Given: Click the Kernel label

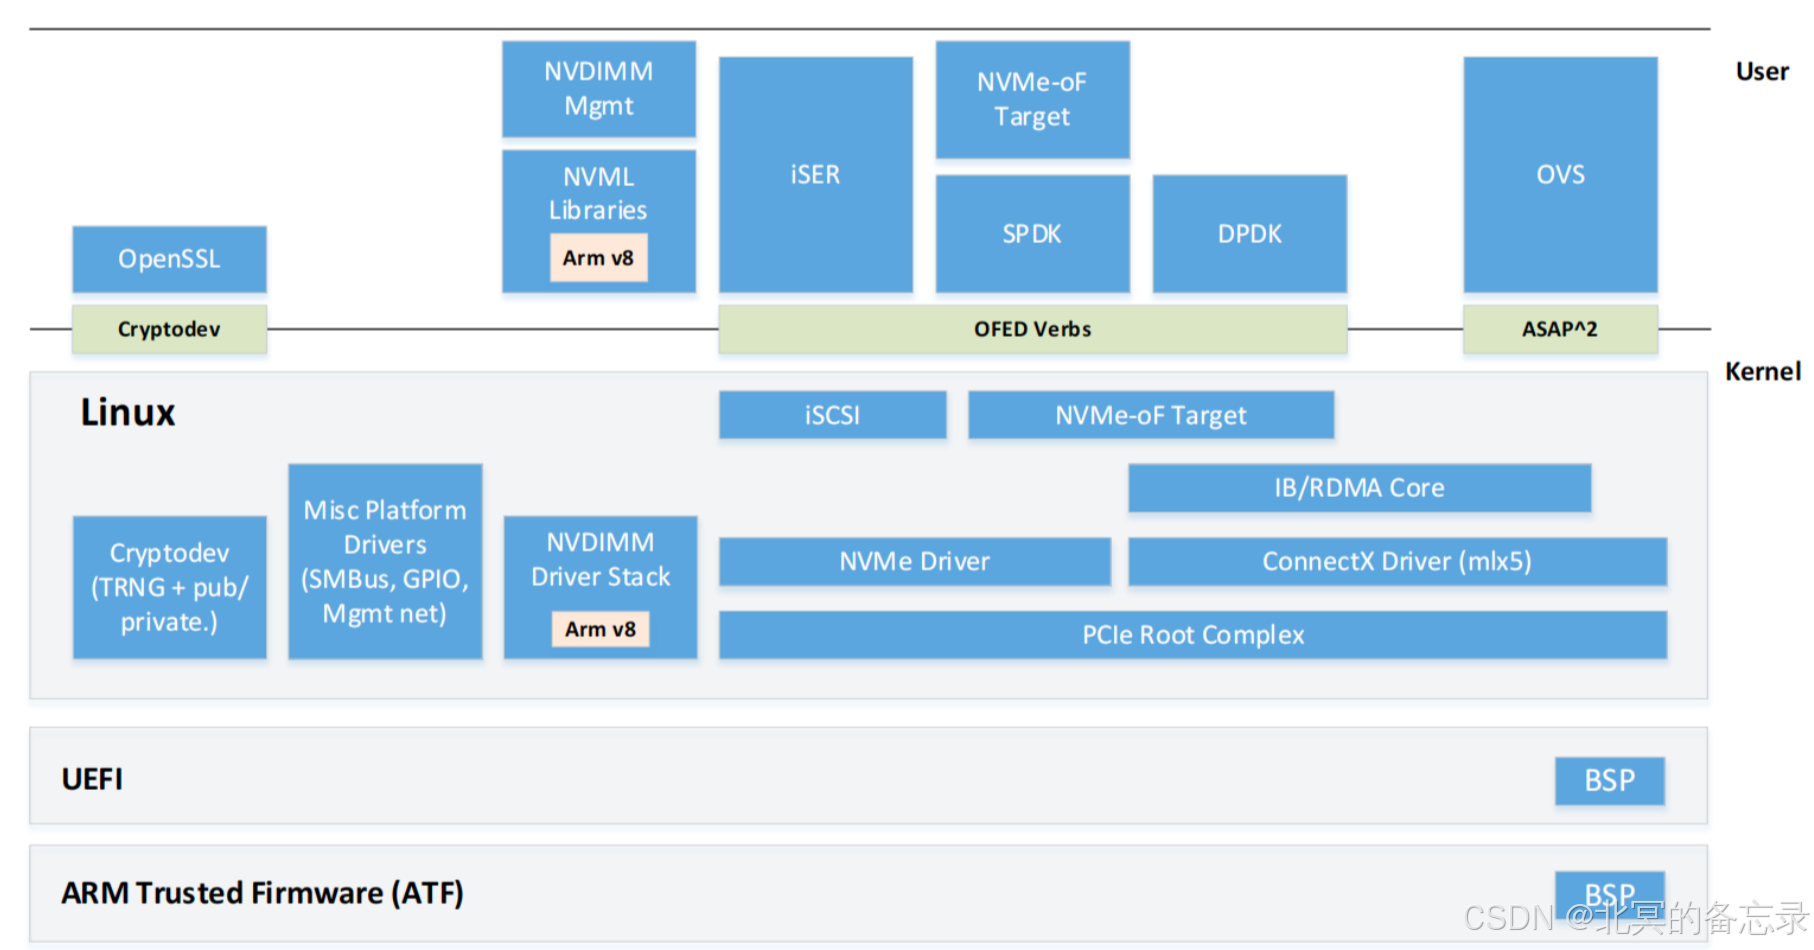Looking at the screenshot, I should [1763, 372].
